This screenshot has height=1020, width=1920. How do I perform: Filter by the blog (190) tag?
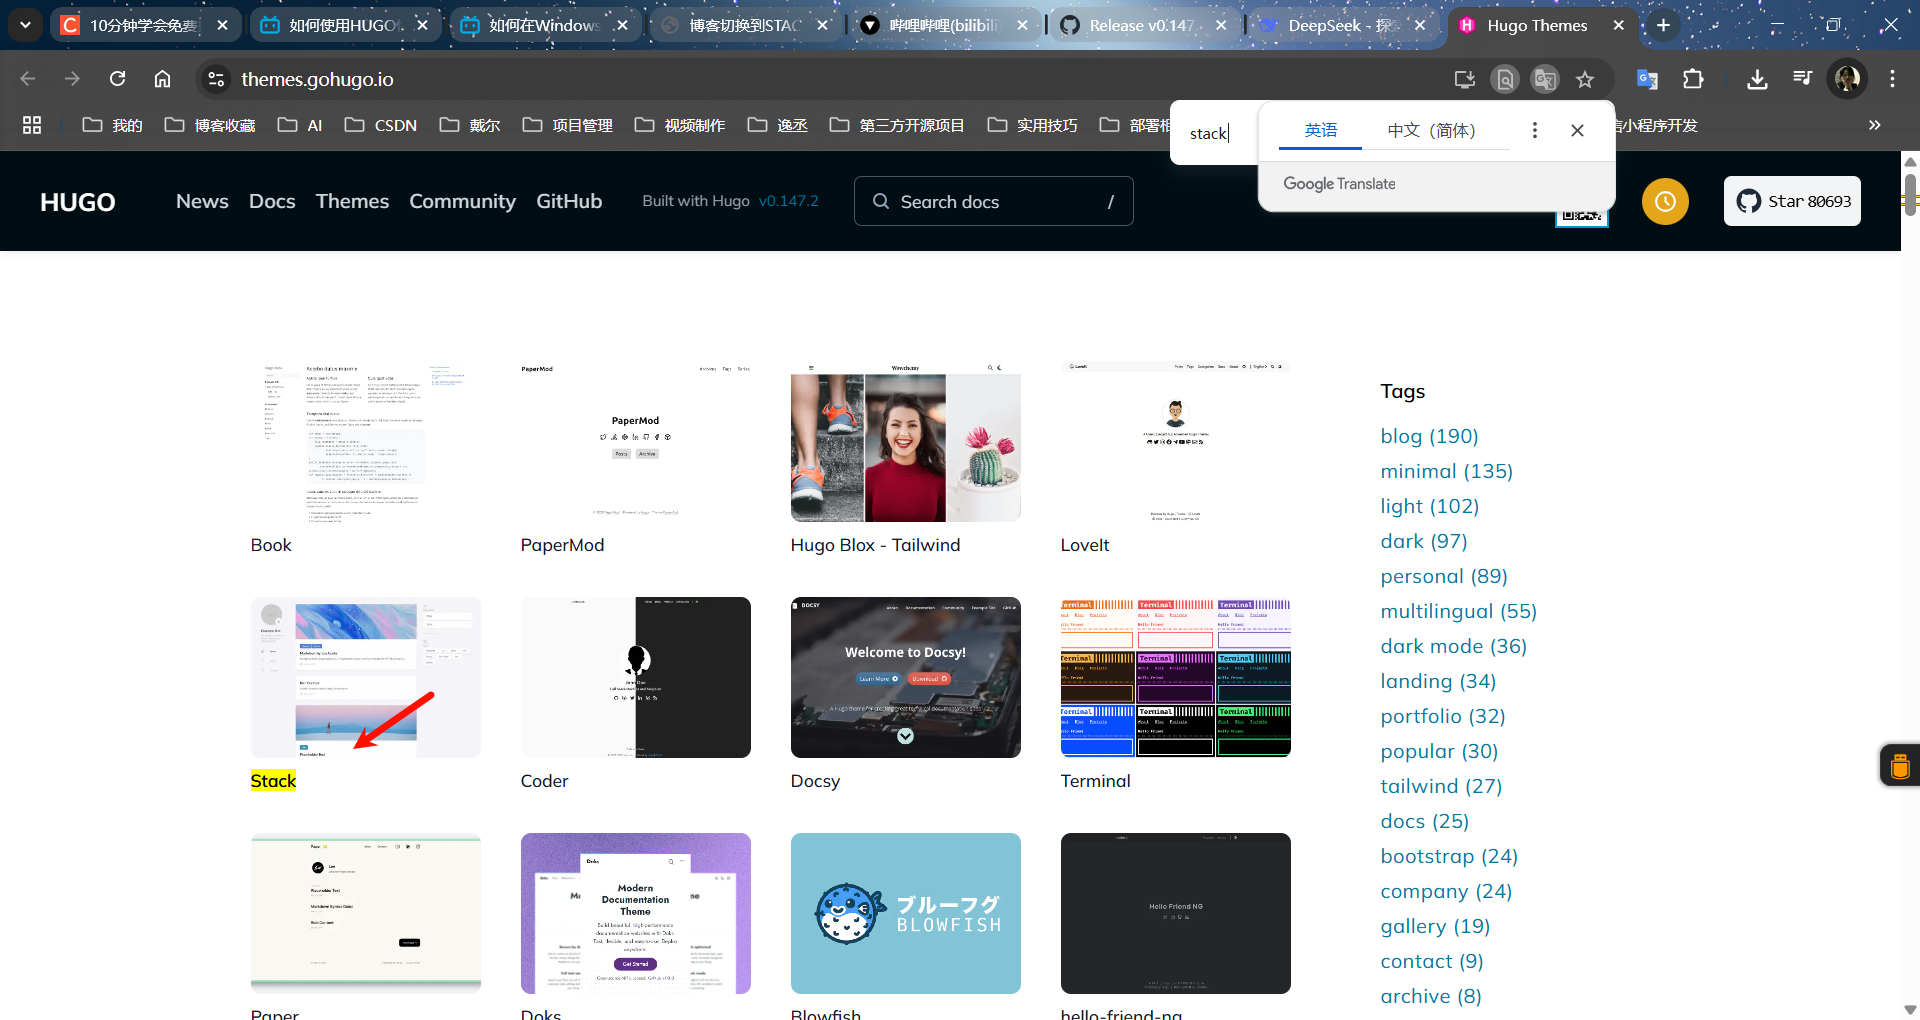[x=1429, y=436]
